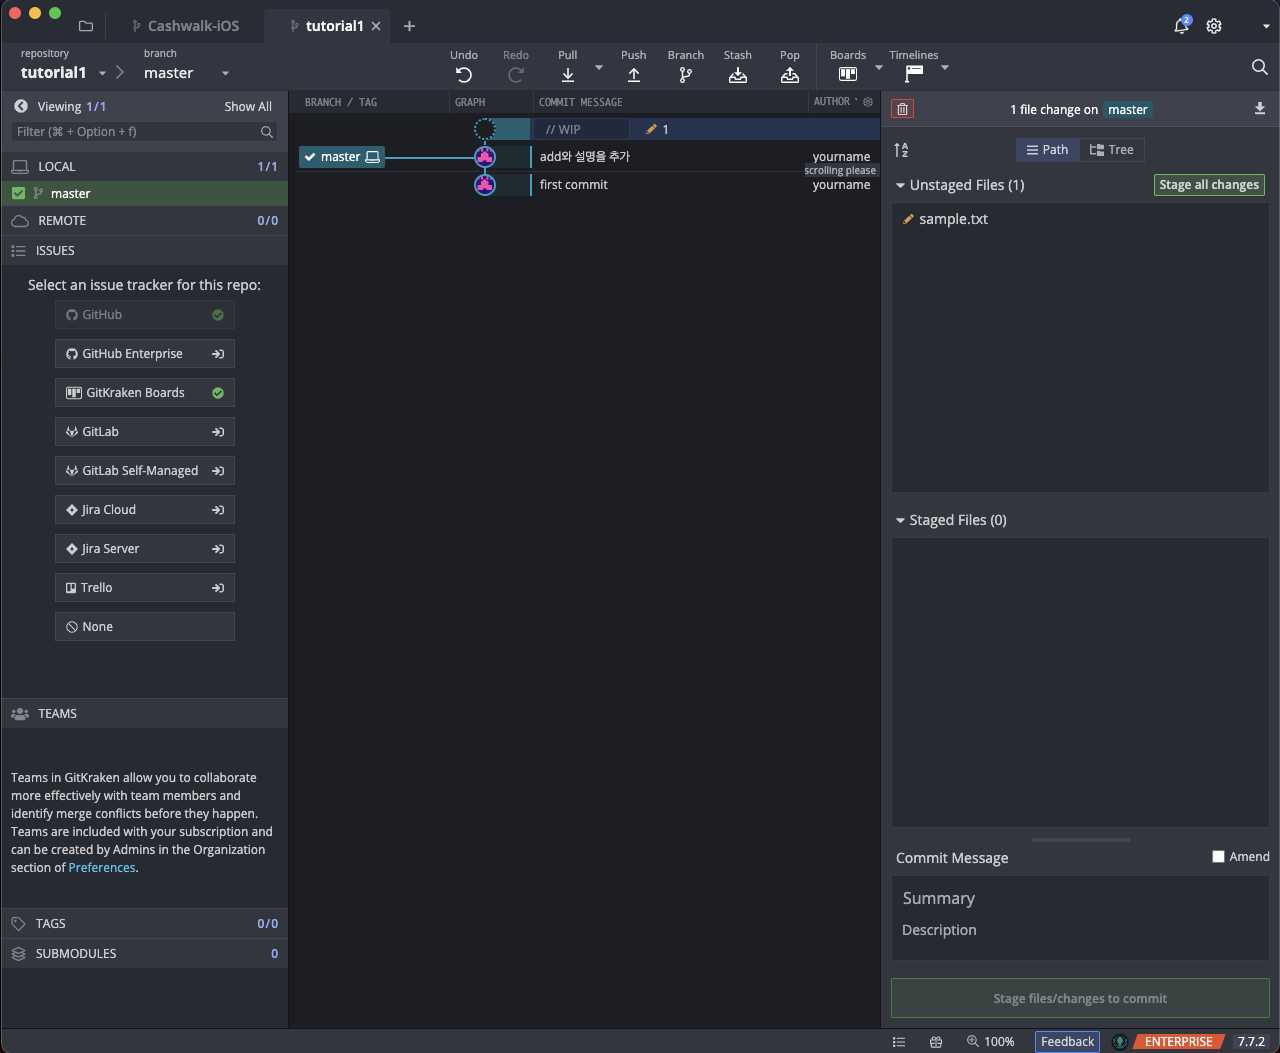Click the Undo icon in toolbar
The height and width of the screenshot is (1053, 1280).
(x=463, y=75)
